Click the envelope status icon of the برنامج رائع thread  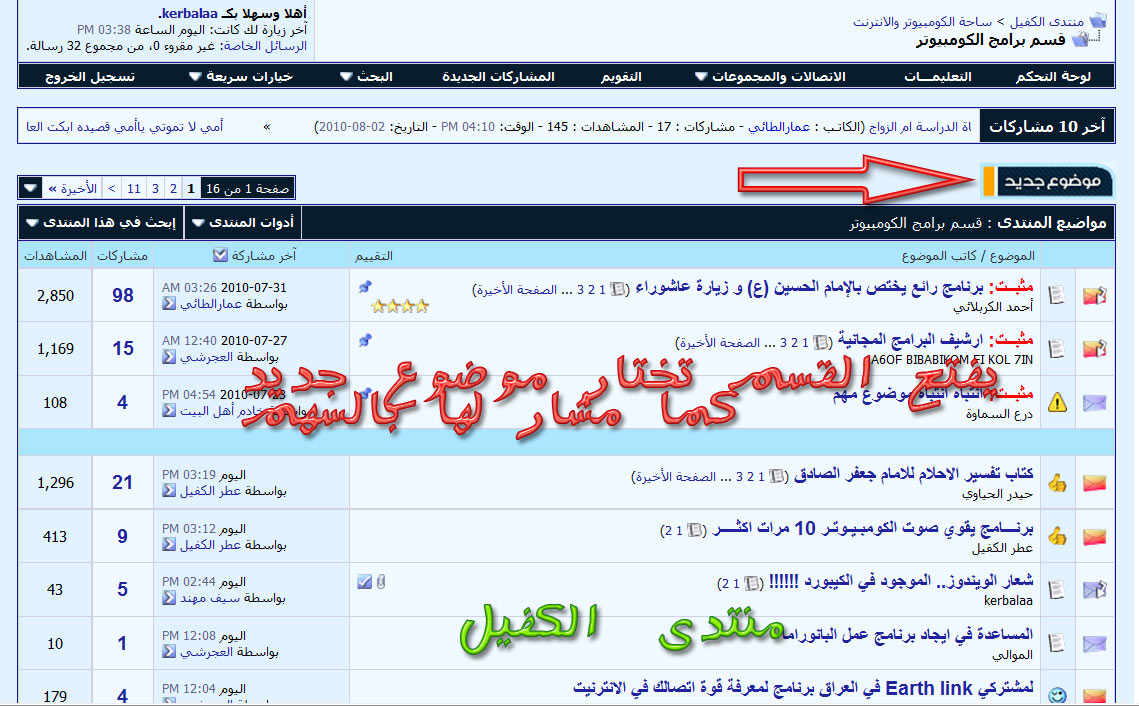[1094, 295]
